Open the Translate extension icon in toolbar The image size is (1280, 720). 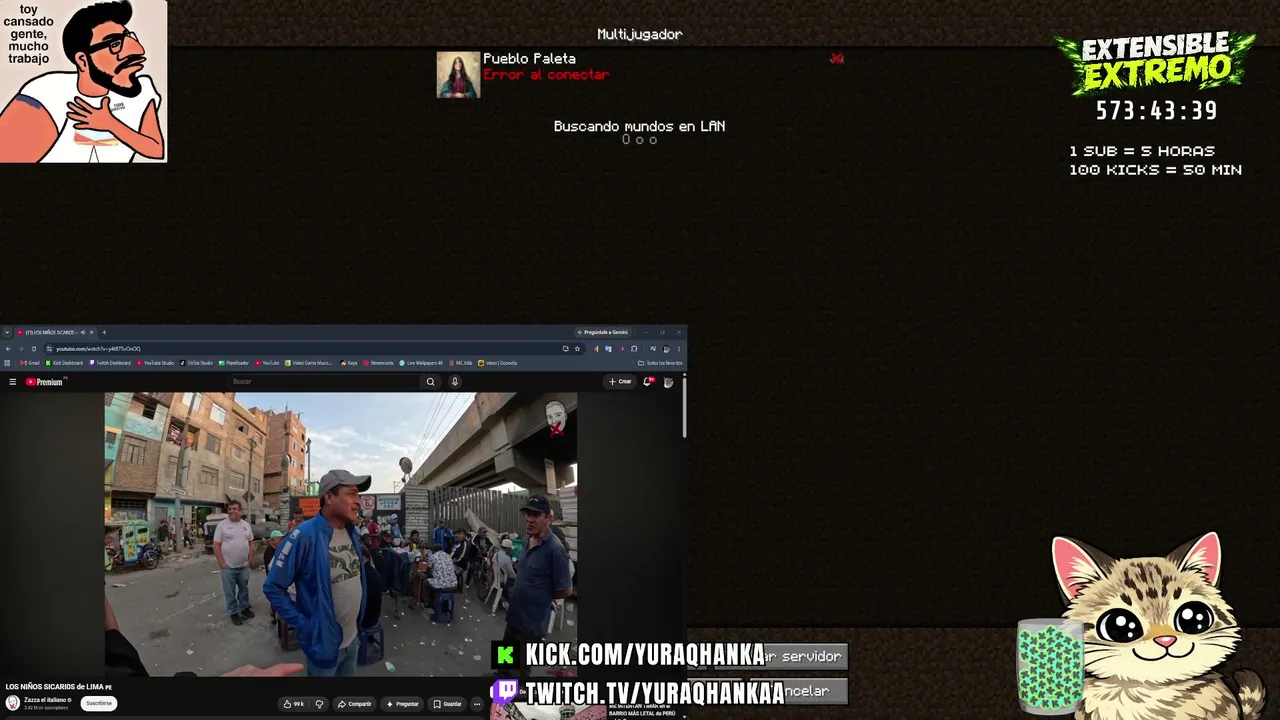click(x=608, y=349)
